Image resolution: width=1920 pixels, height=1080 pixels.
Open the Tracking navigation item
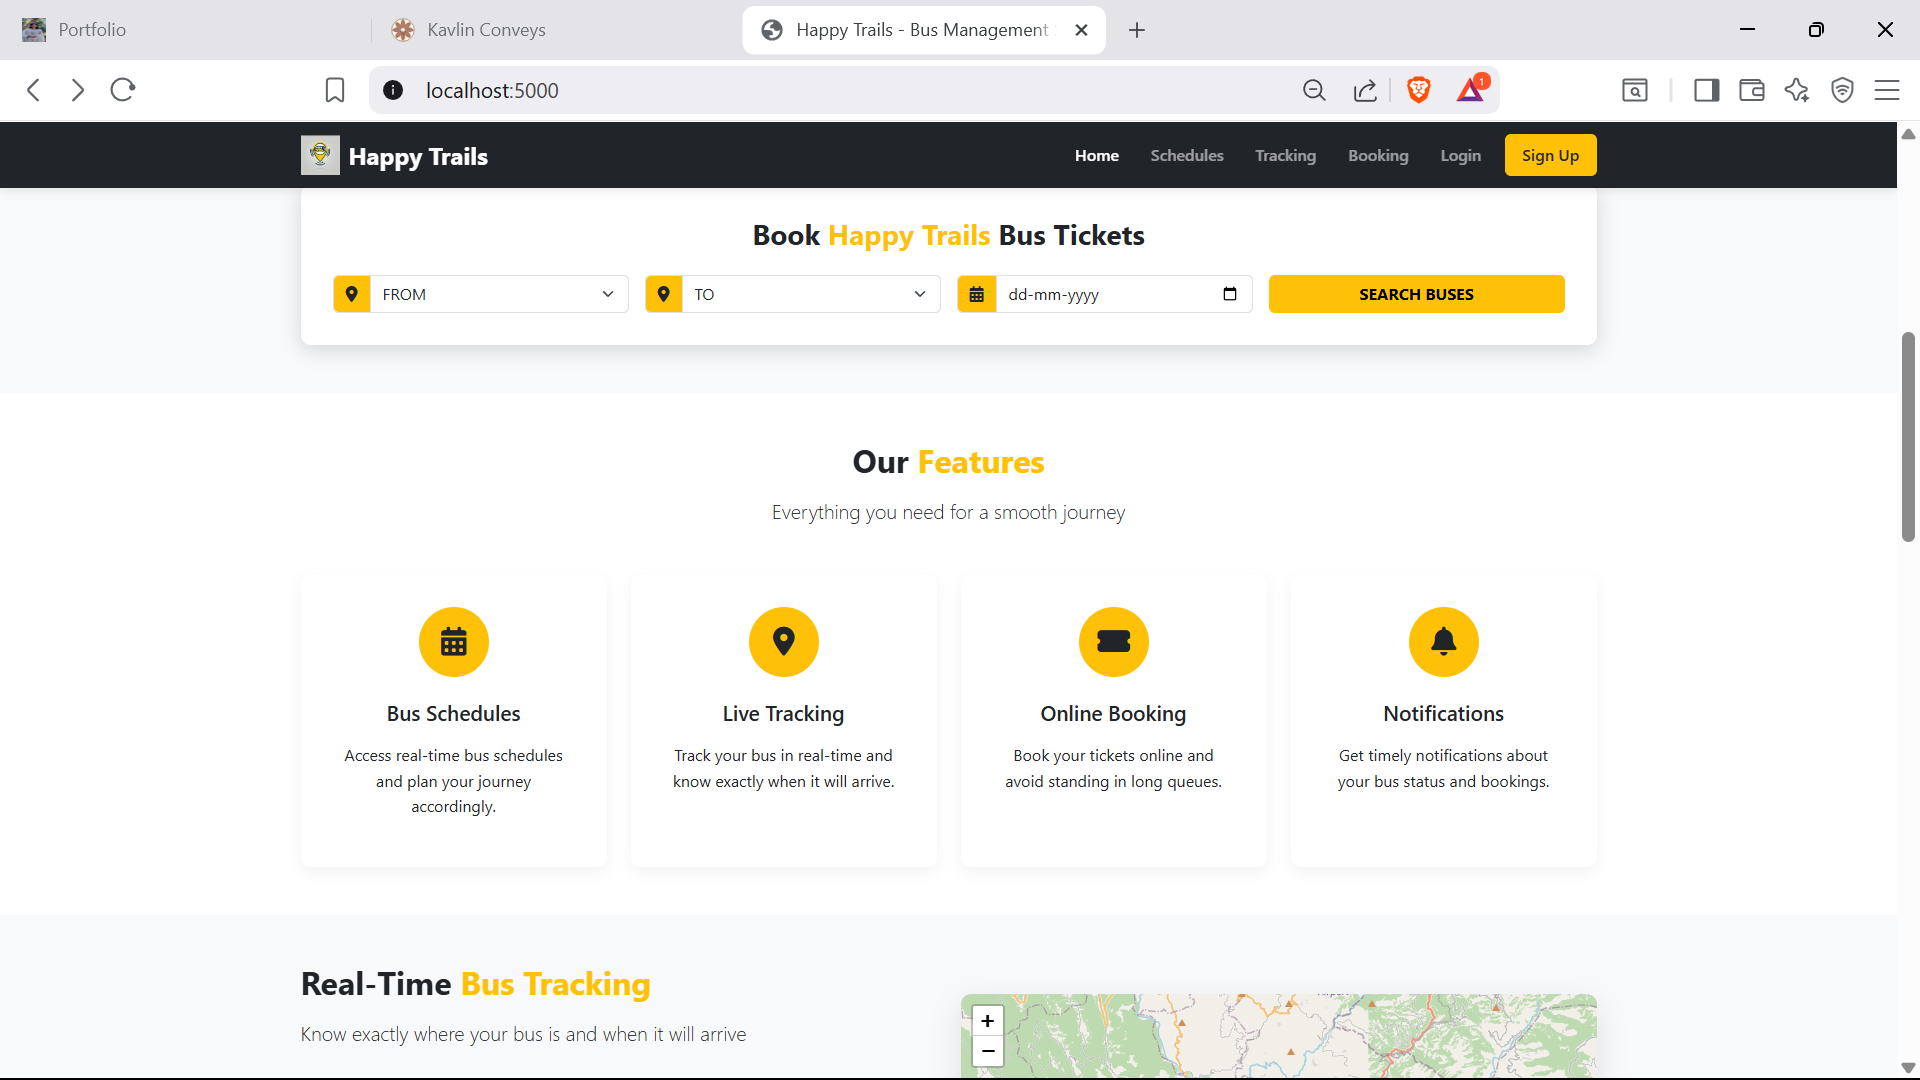[x=1284, y=156]
